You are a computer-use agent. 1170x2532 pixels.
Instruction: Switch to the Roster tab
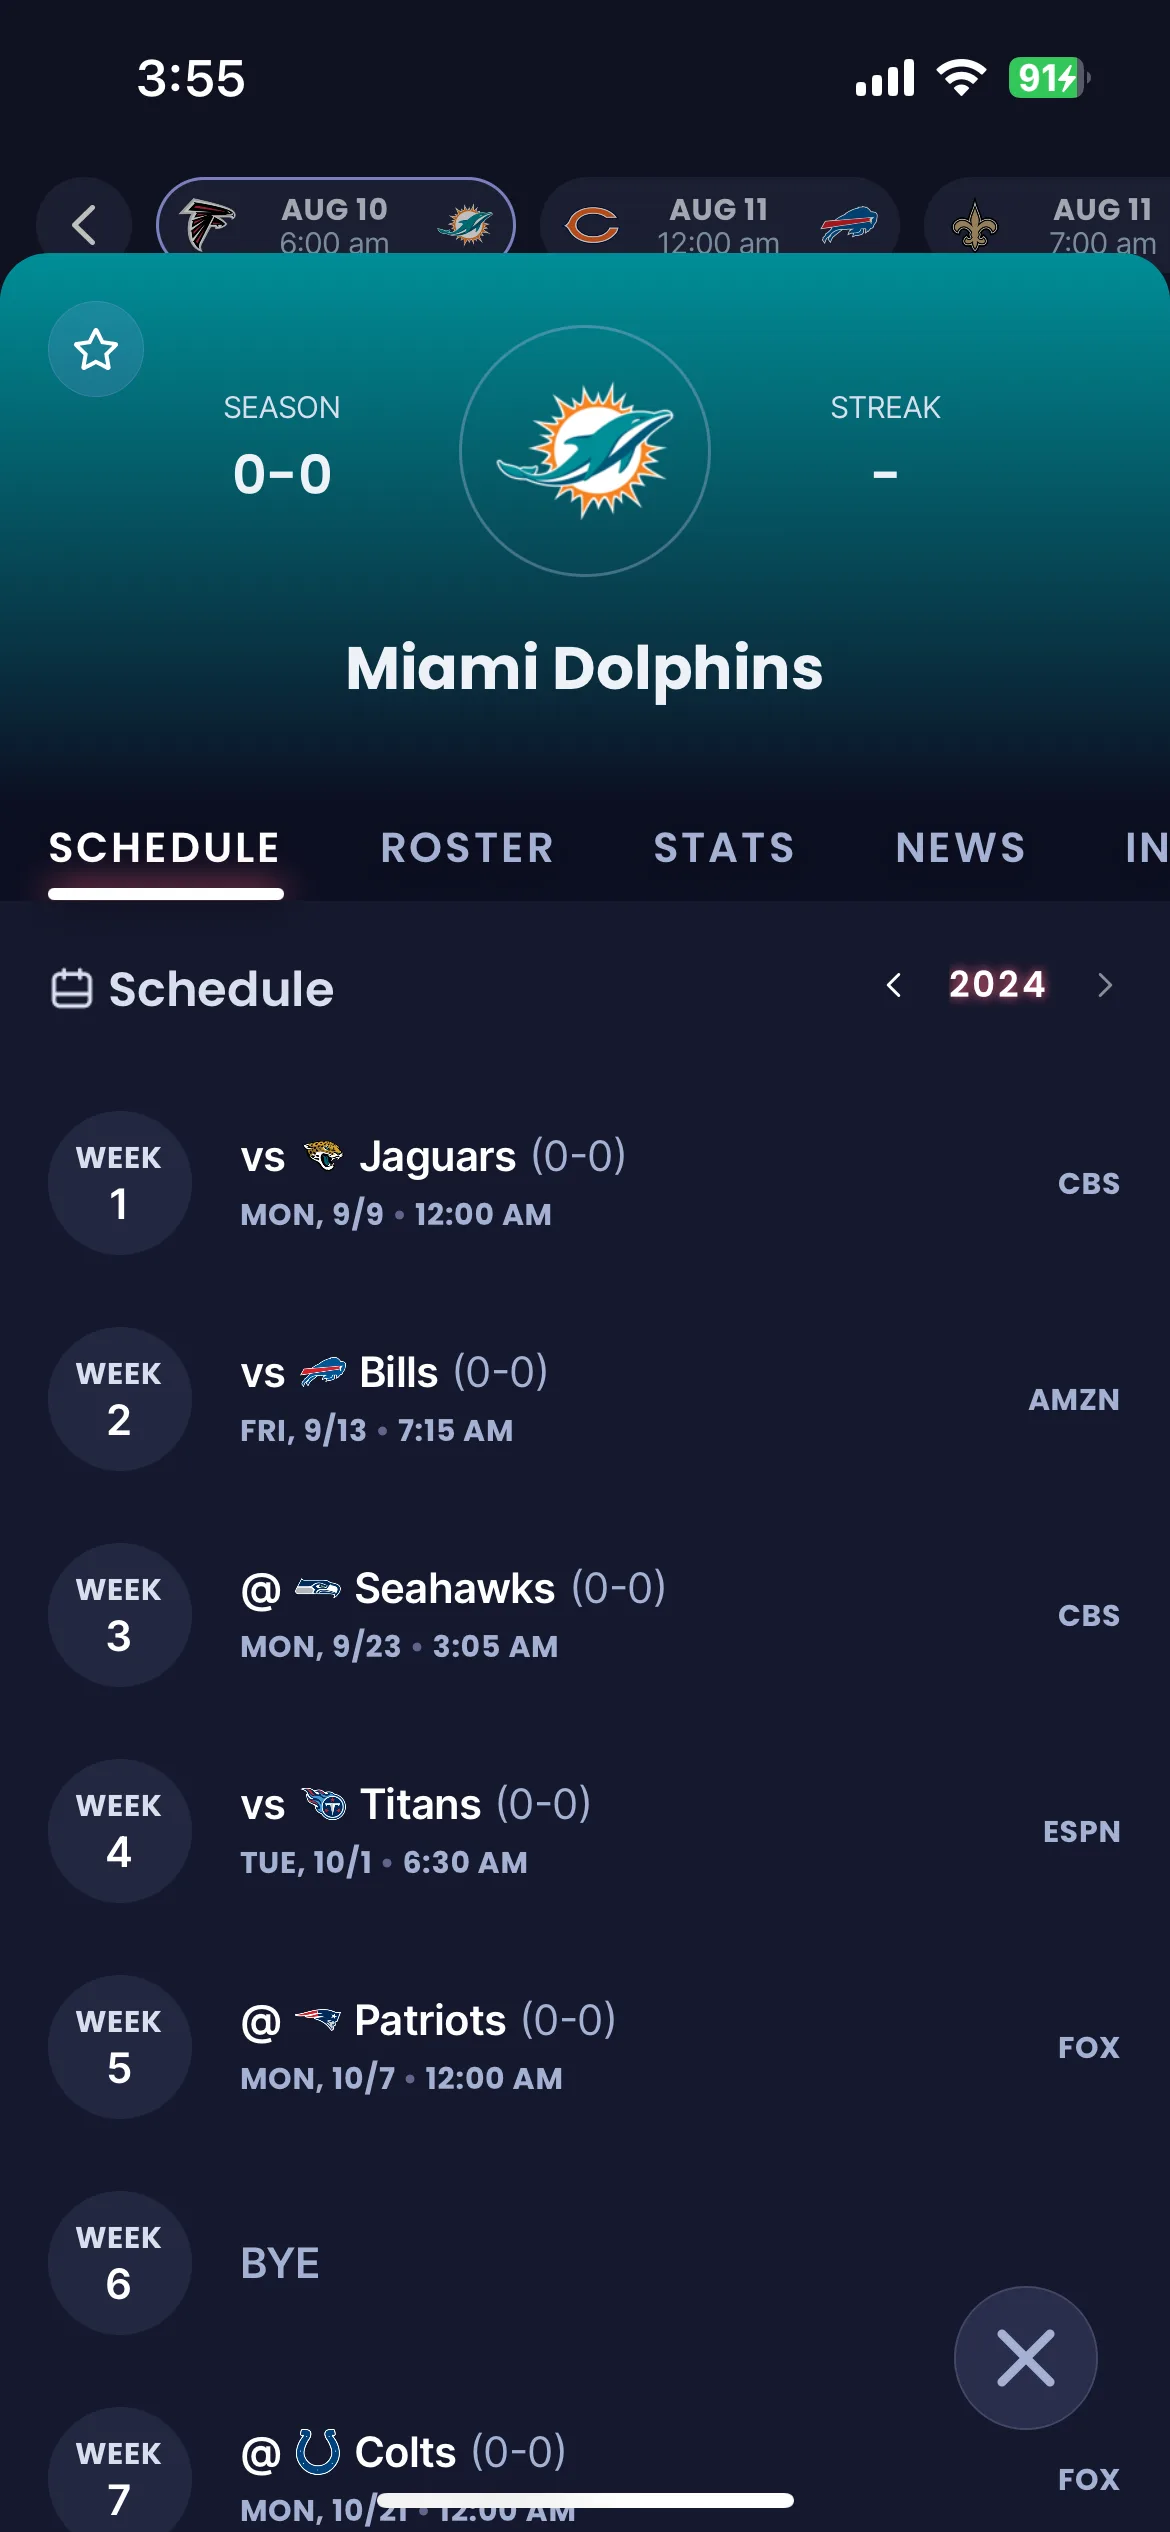pos(467,847)
